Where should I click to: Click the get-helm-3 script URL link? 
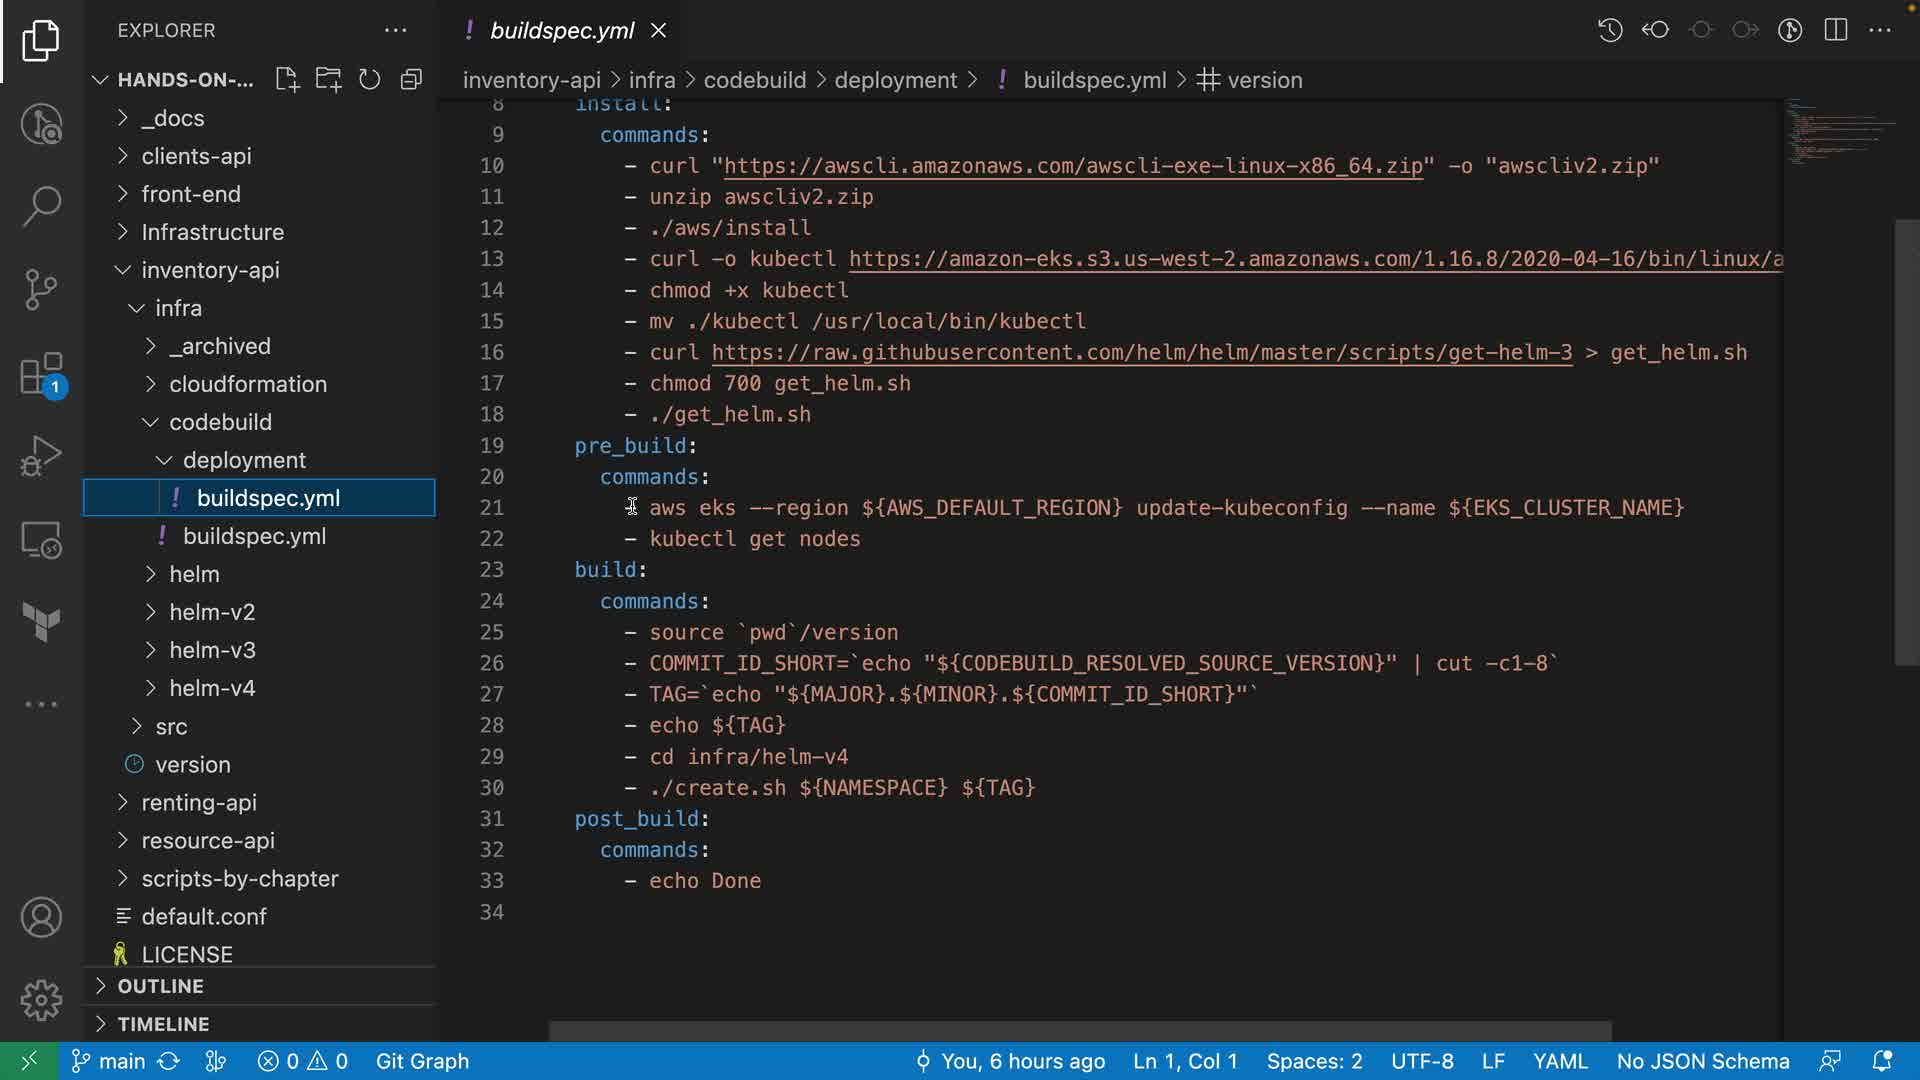click(1141, 353)
